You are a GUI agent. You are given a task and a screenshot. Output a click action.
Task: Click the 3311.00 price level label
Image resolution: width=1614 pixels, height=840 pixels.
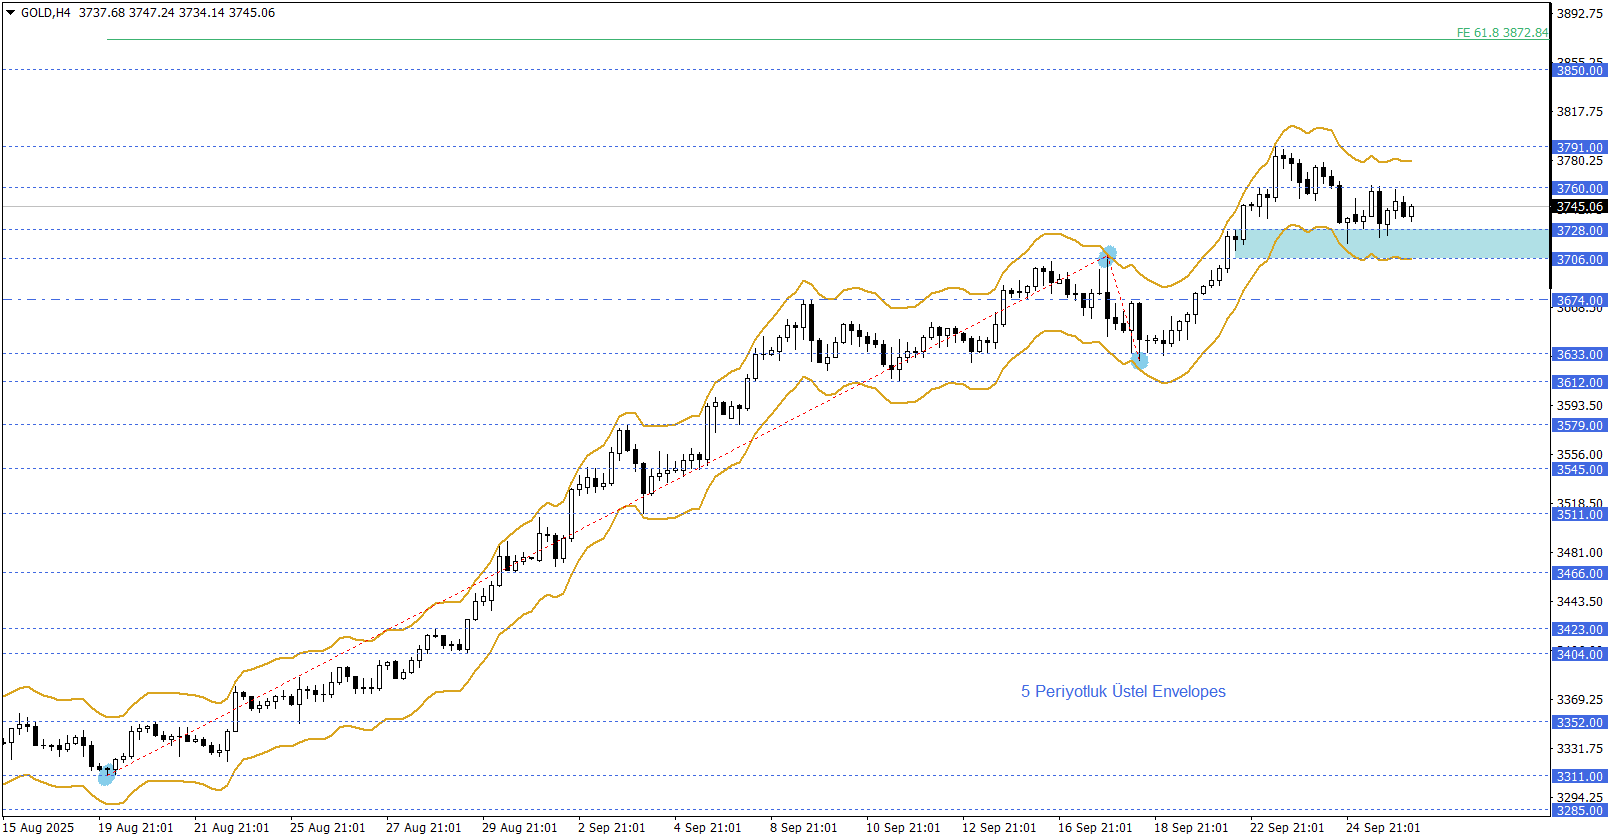tap(1580, 776)
